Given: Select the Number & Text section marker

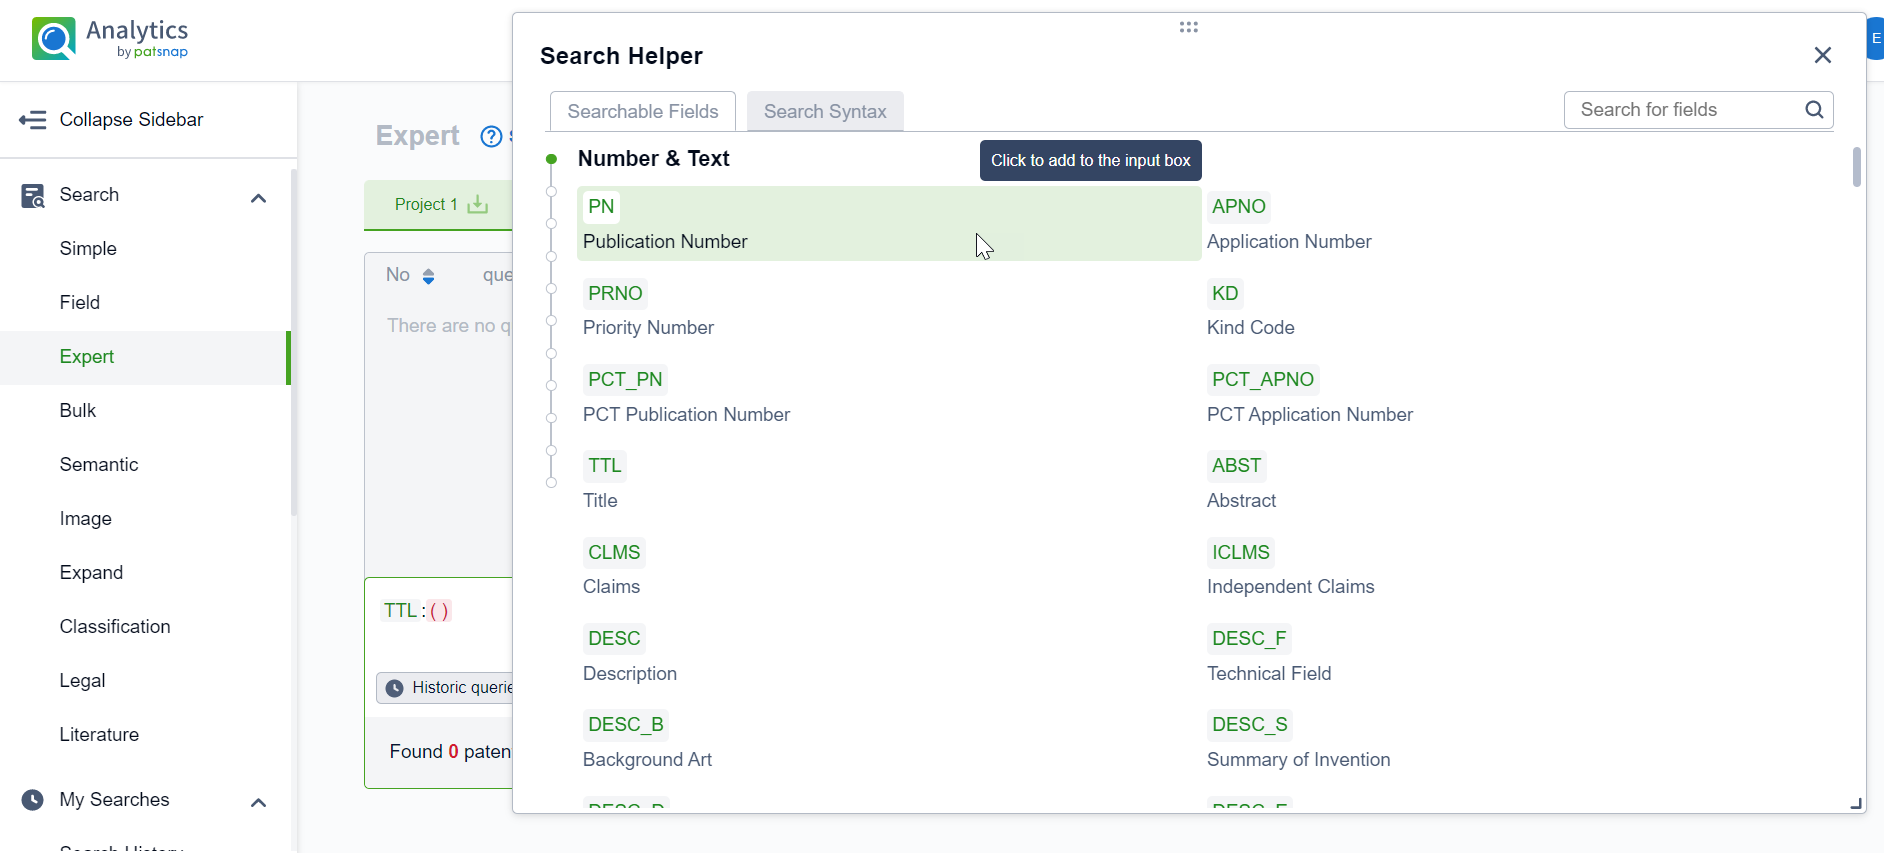Looking at the screenshot, I should (551, 159).
